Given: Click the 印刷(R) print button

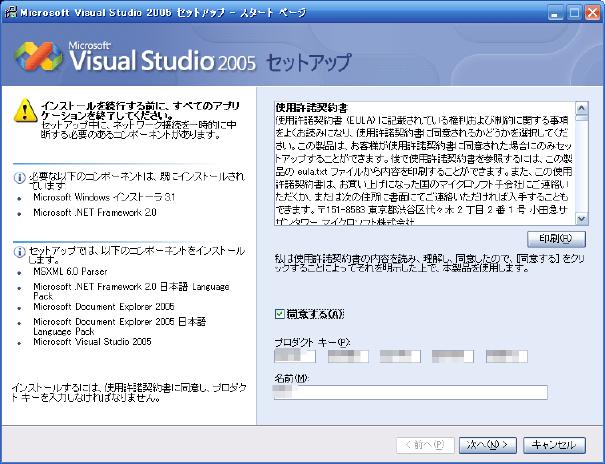Looking at the screenshot, I should (x=556, y=239).
